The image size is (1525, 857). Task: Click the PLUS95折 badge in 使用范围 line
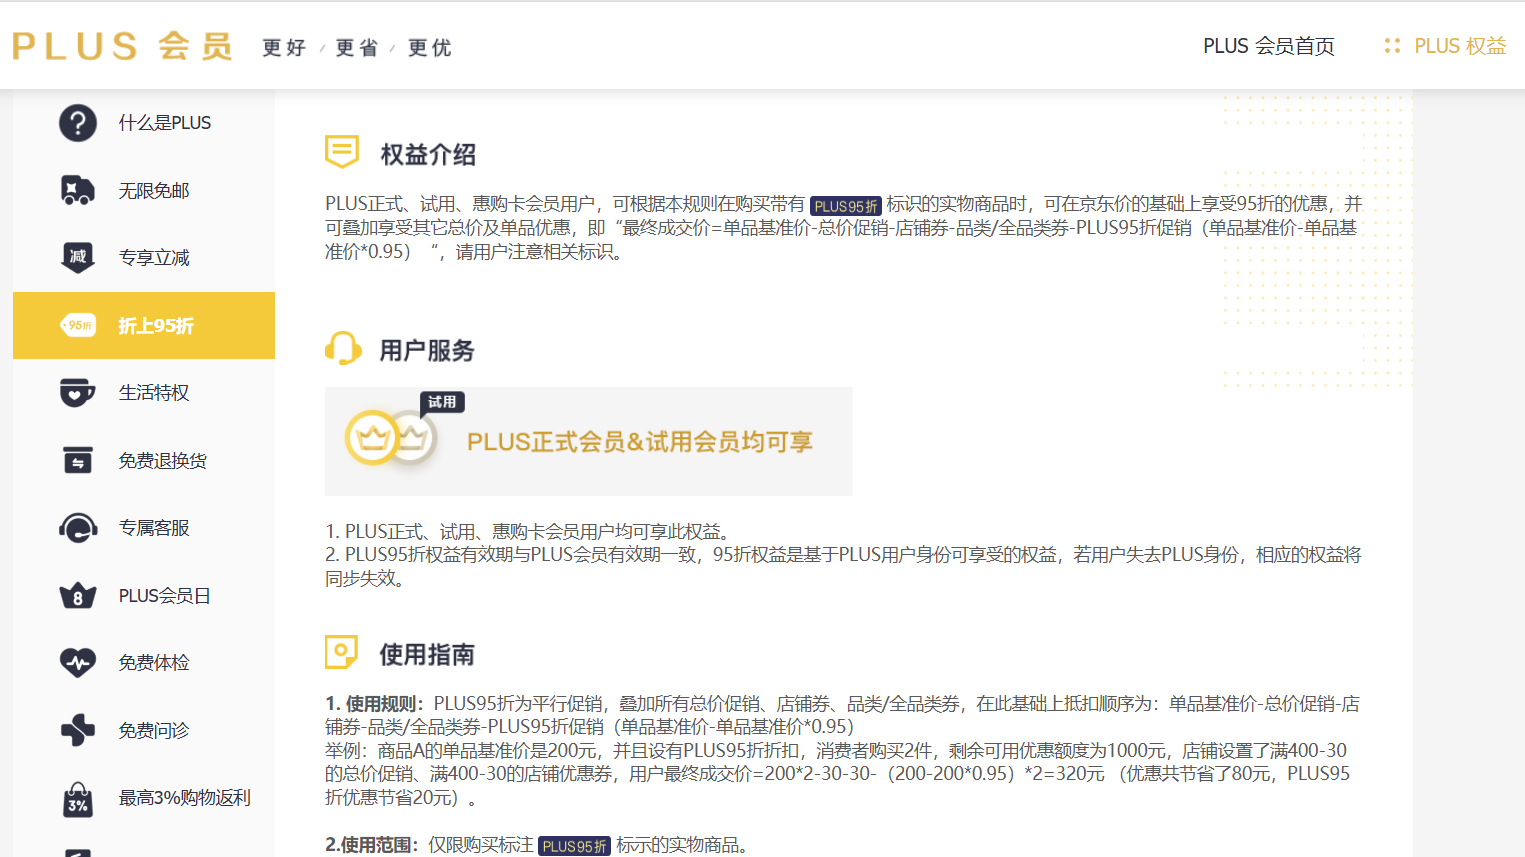tap(574, 846)
